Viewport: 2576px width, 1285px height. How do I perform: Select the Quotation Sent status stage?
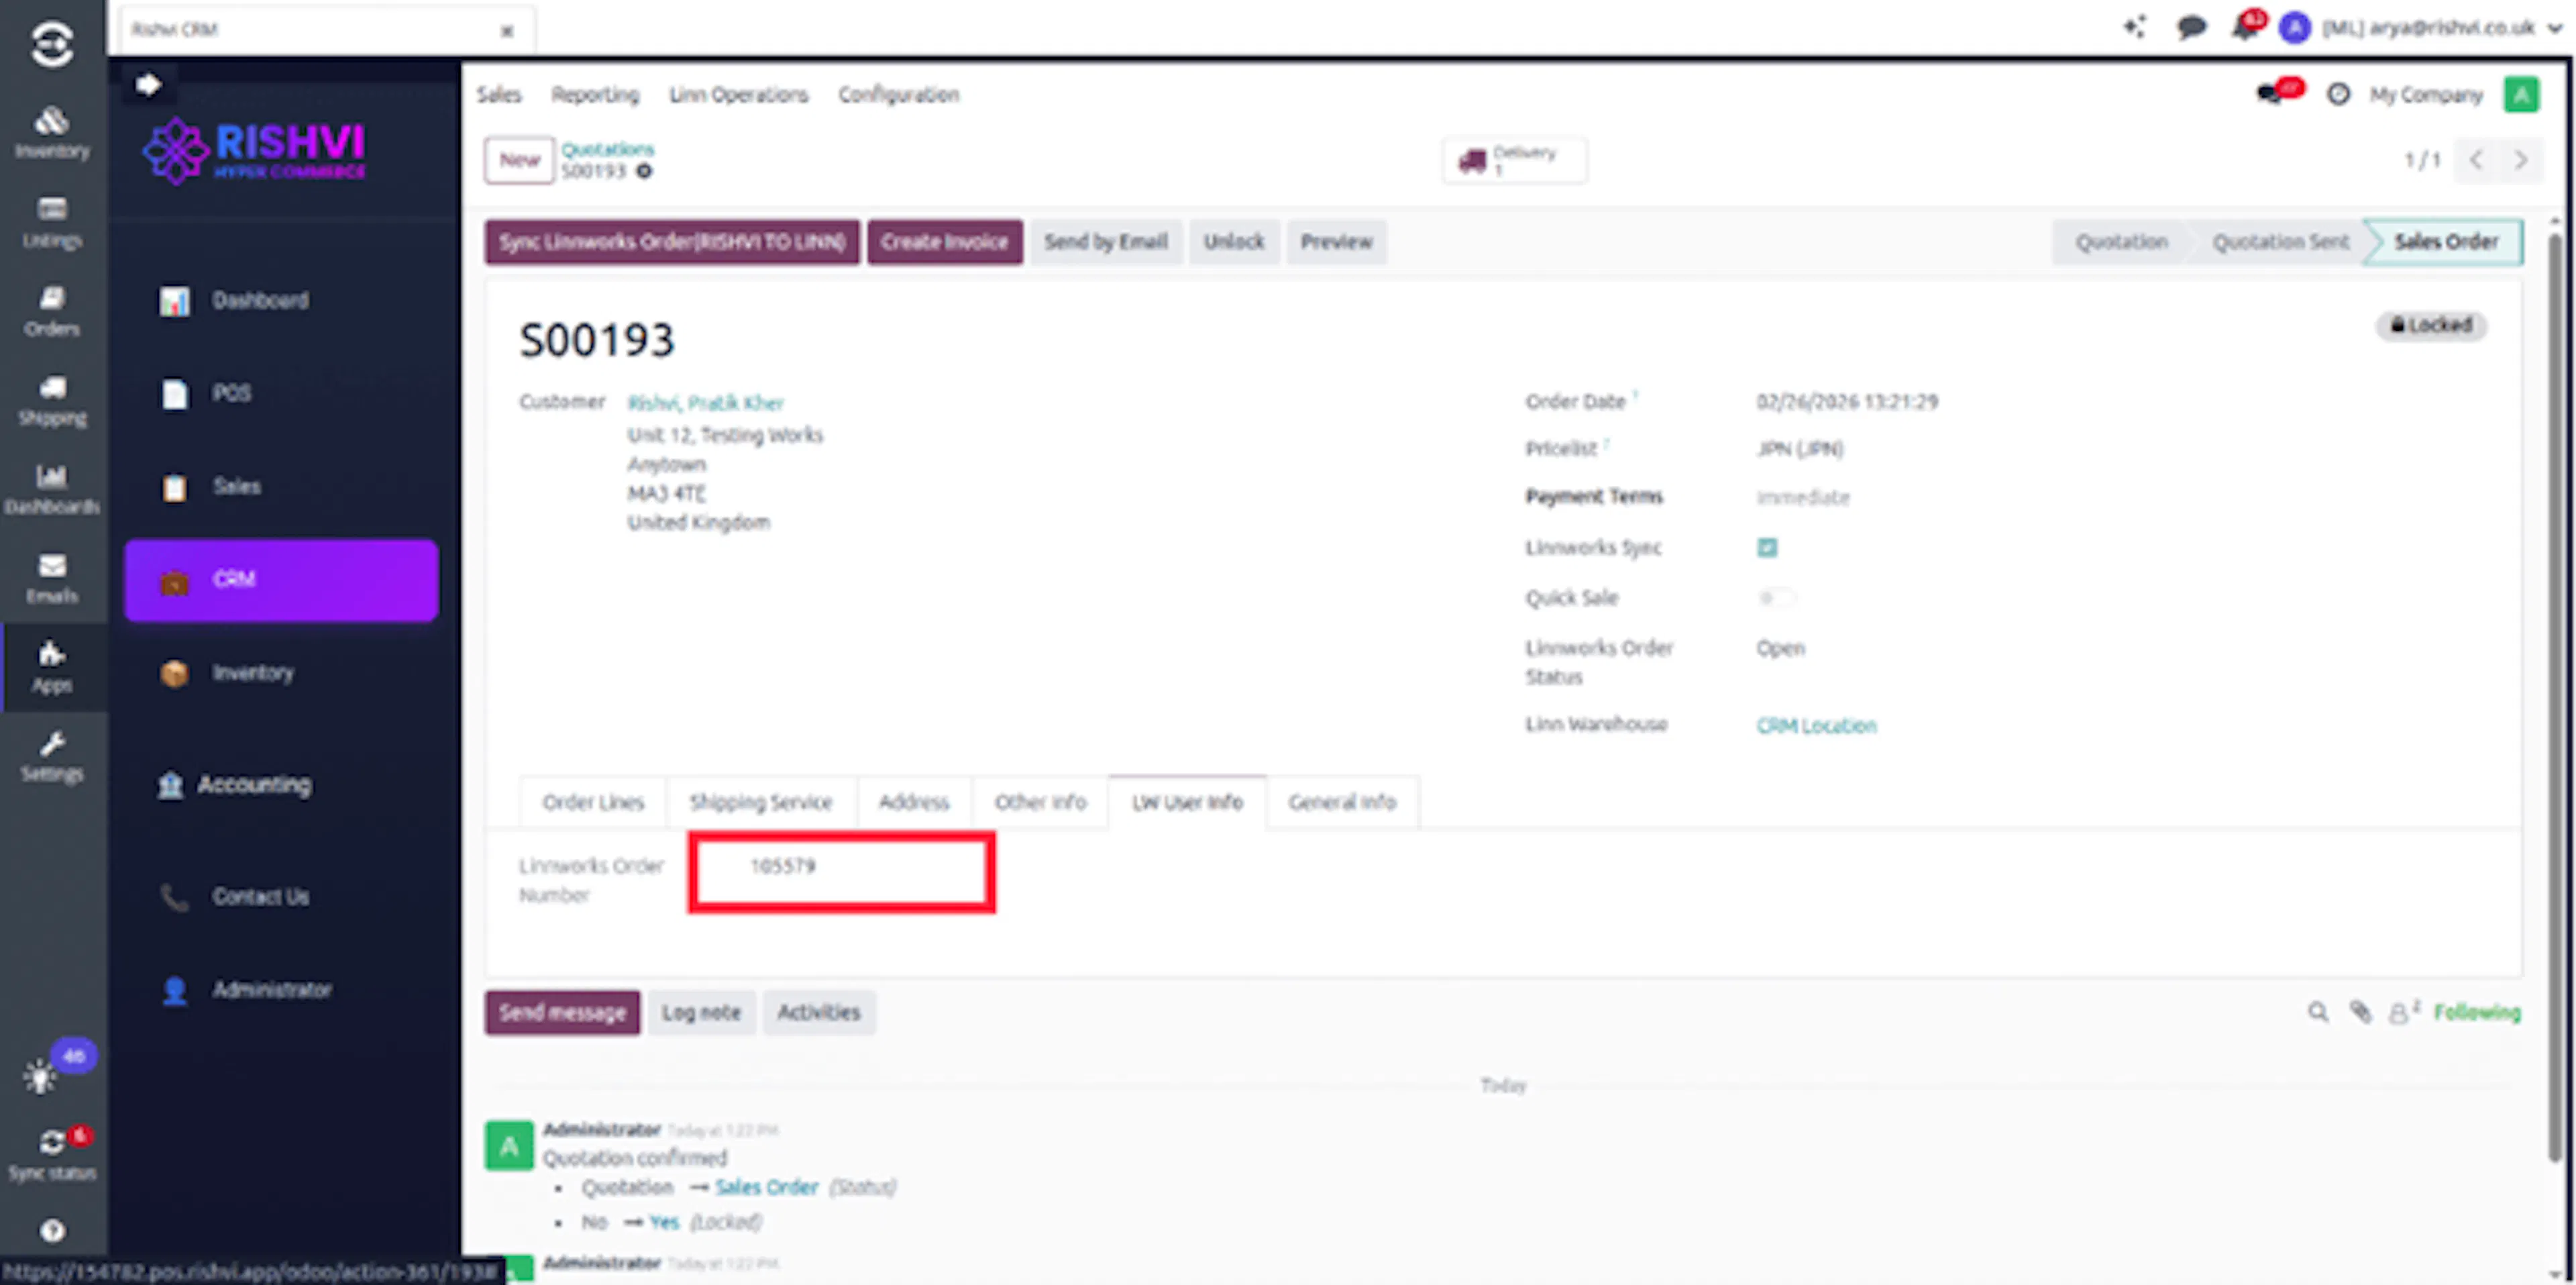2280,242
